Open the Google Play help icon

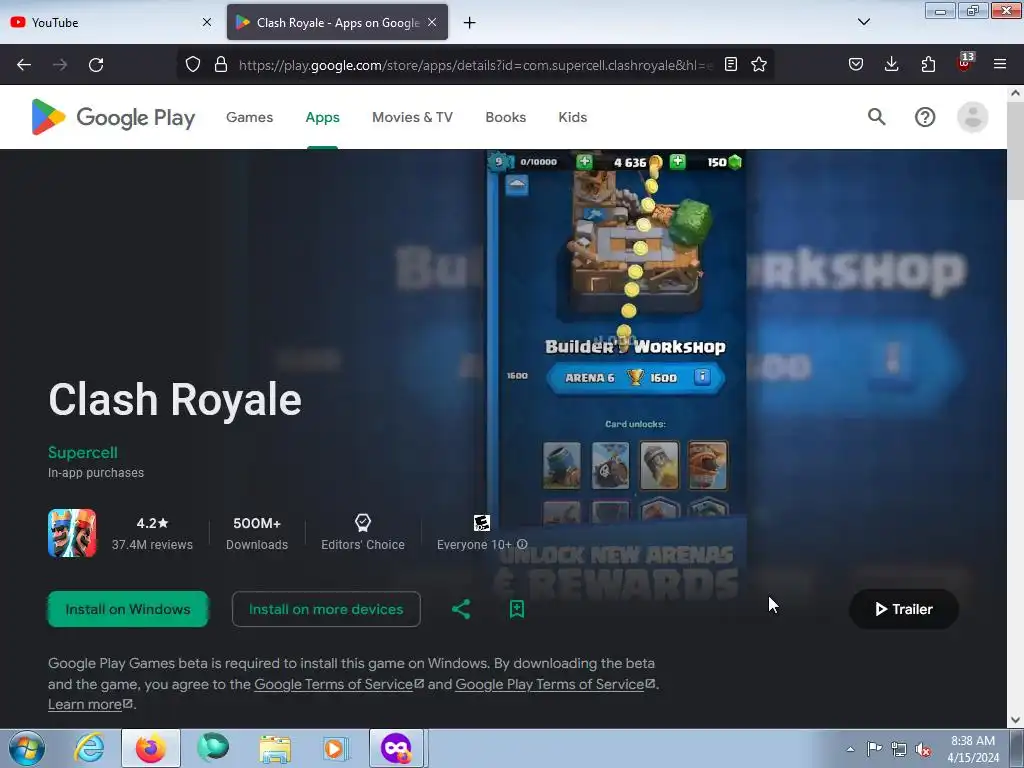[925, 118]
